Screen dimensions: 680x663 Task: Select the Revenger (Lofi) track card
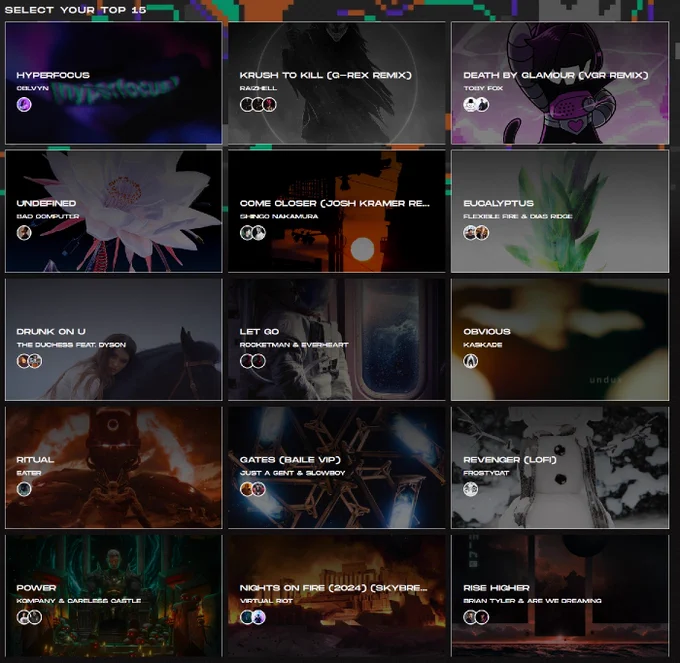click(560, 467)
